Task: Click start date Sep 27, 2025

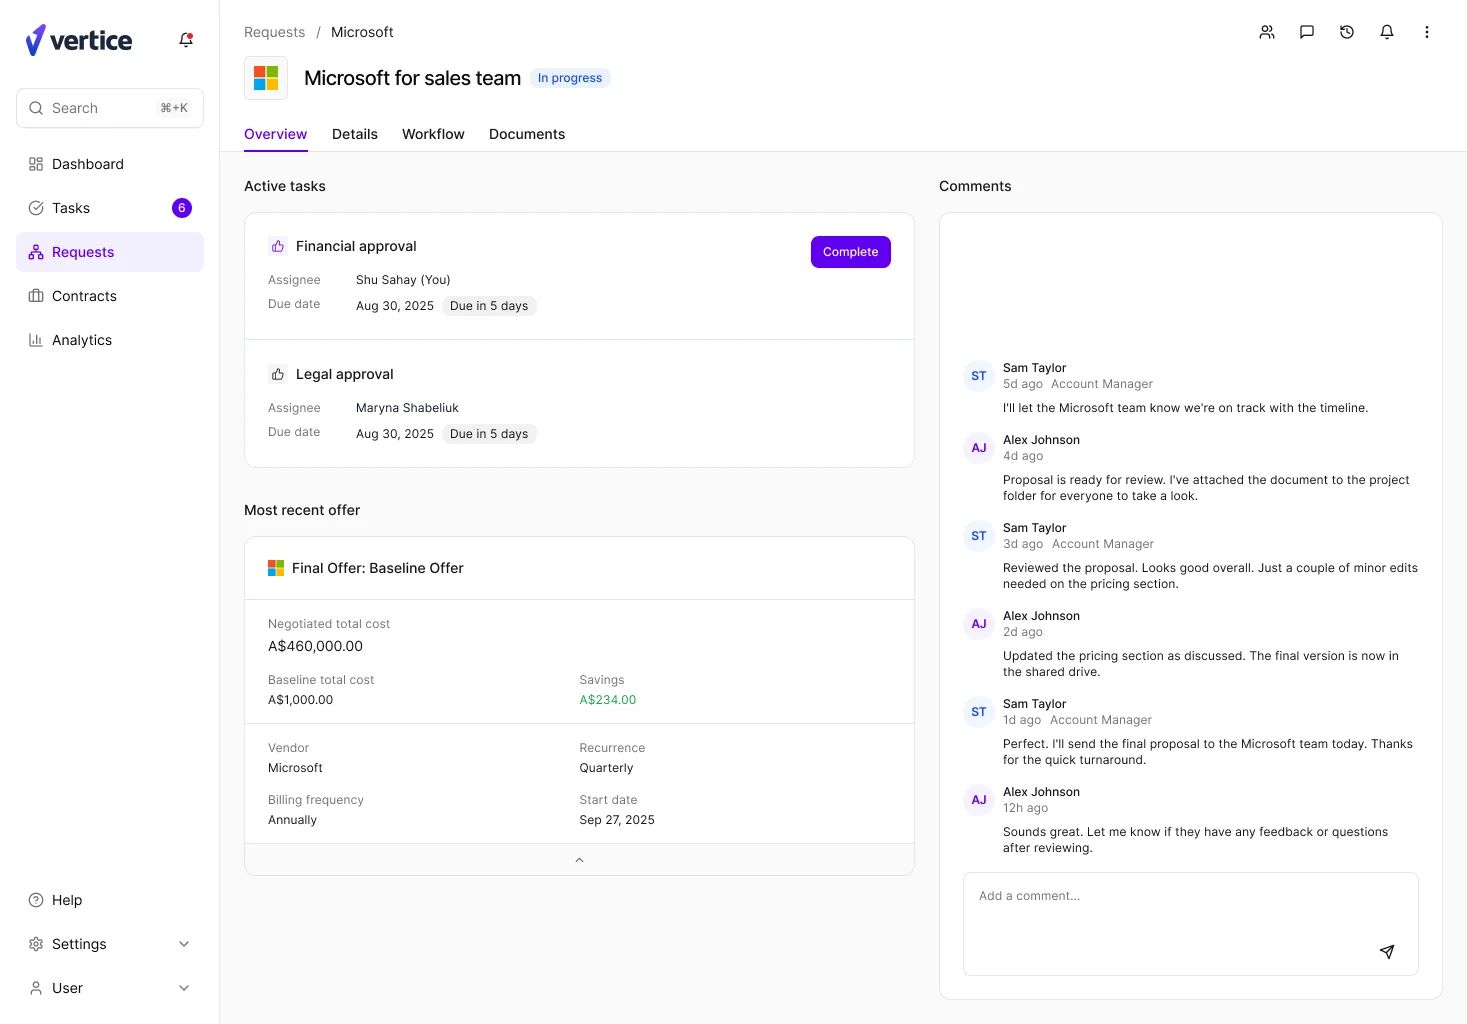Action: 617,820
